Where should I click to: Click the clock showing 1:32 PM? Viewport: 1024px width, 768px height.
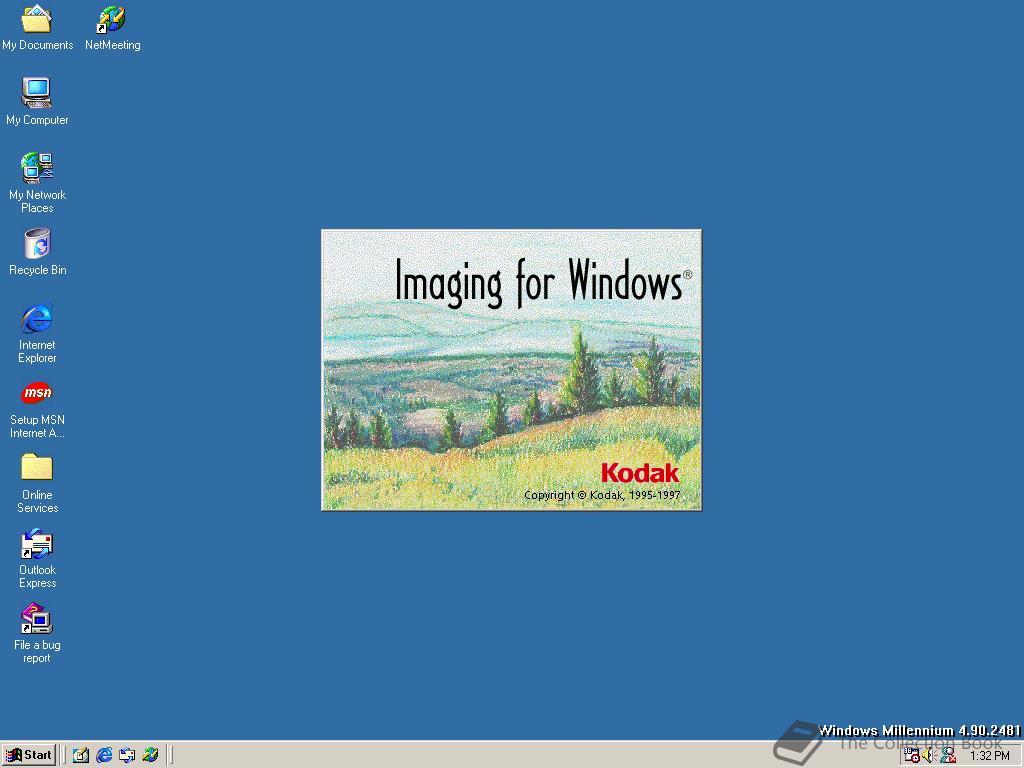point(990,755)
